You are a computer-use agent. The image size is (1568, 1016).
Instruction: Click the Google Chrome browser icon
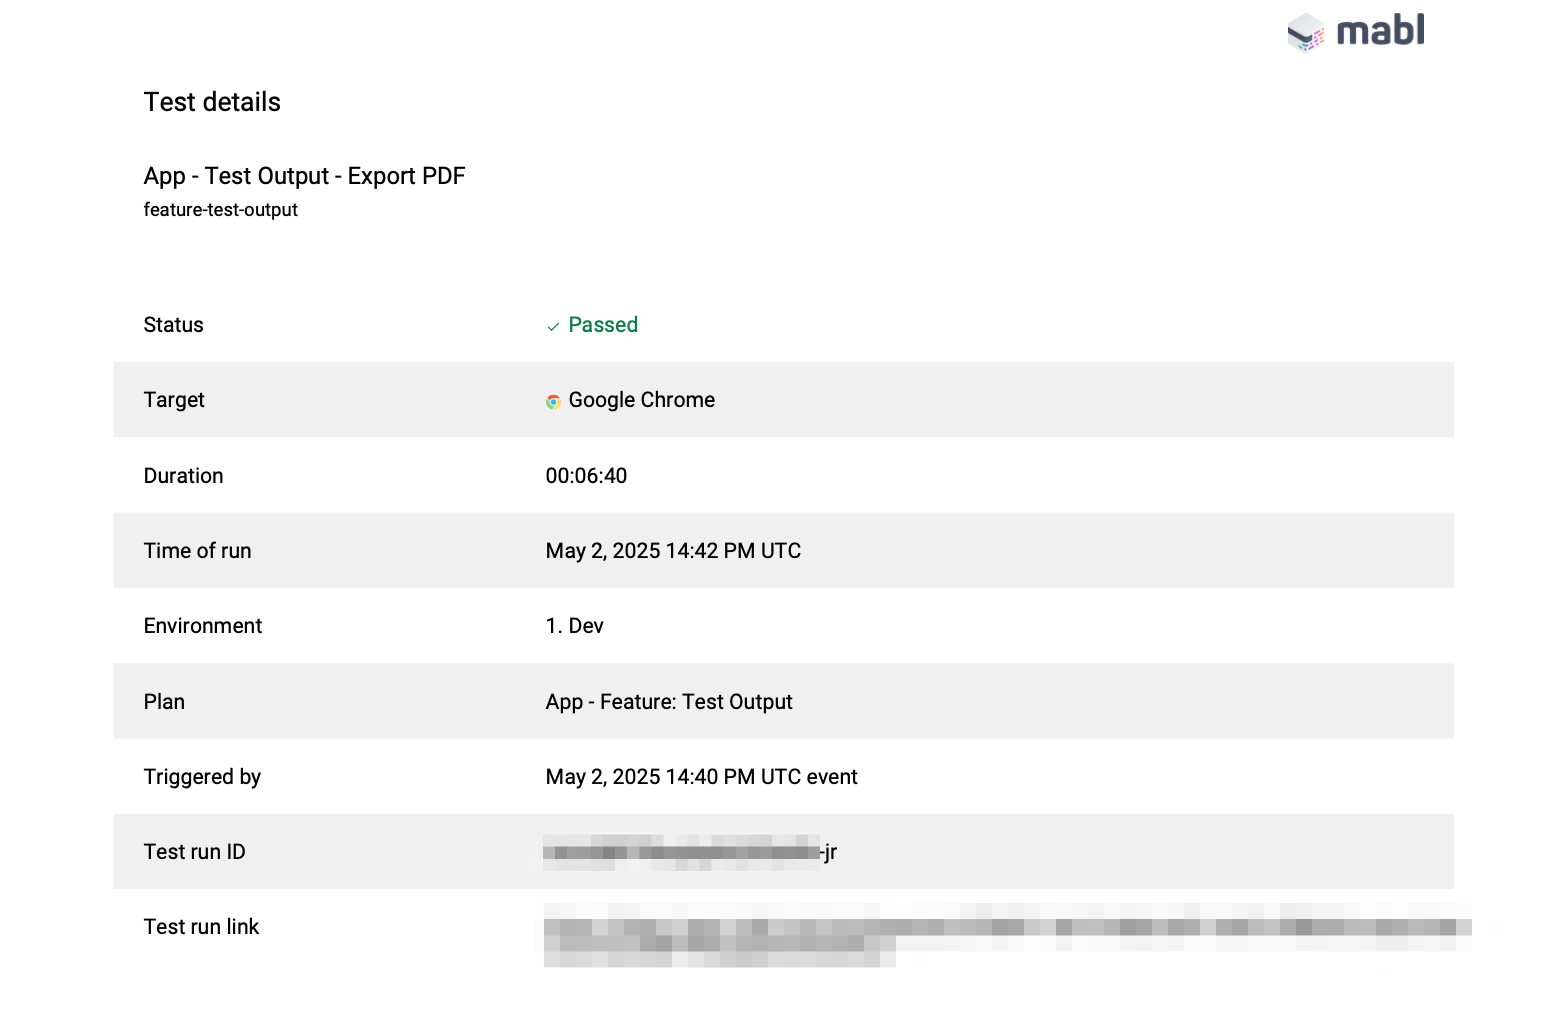[553, 401]
